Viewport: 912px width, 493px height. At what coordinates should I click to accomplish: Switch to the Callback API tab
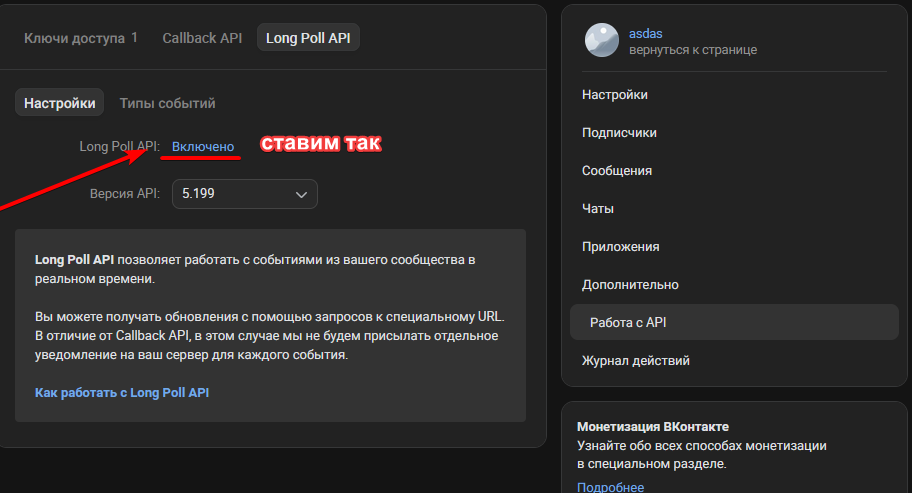click(x=202, y=38)
